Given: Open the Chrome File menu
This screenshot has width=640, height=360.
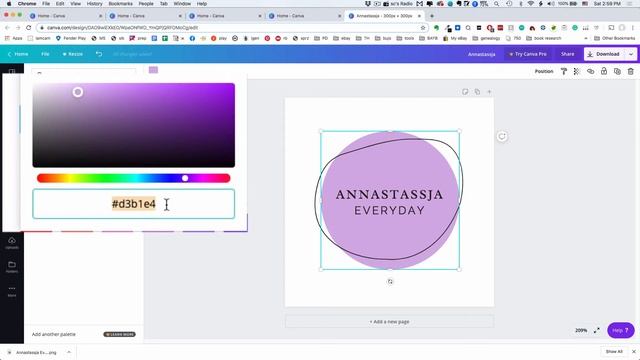Looking at the screenshot, I should (46, 4).
